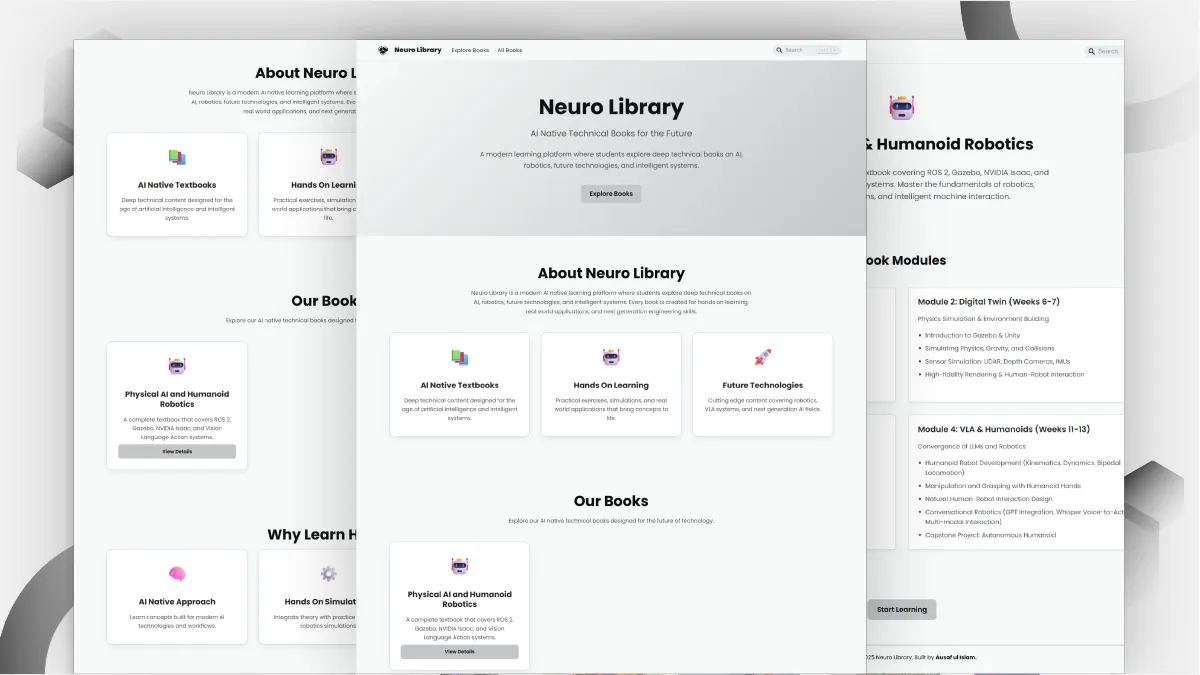Click Physical AI and Humanoid Robotics title, center card
The image size is (1200, 675).
(x=460, y=599)
